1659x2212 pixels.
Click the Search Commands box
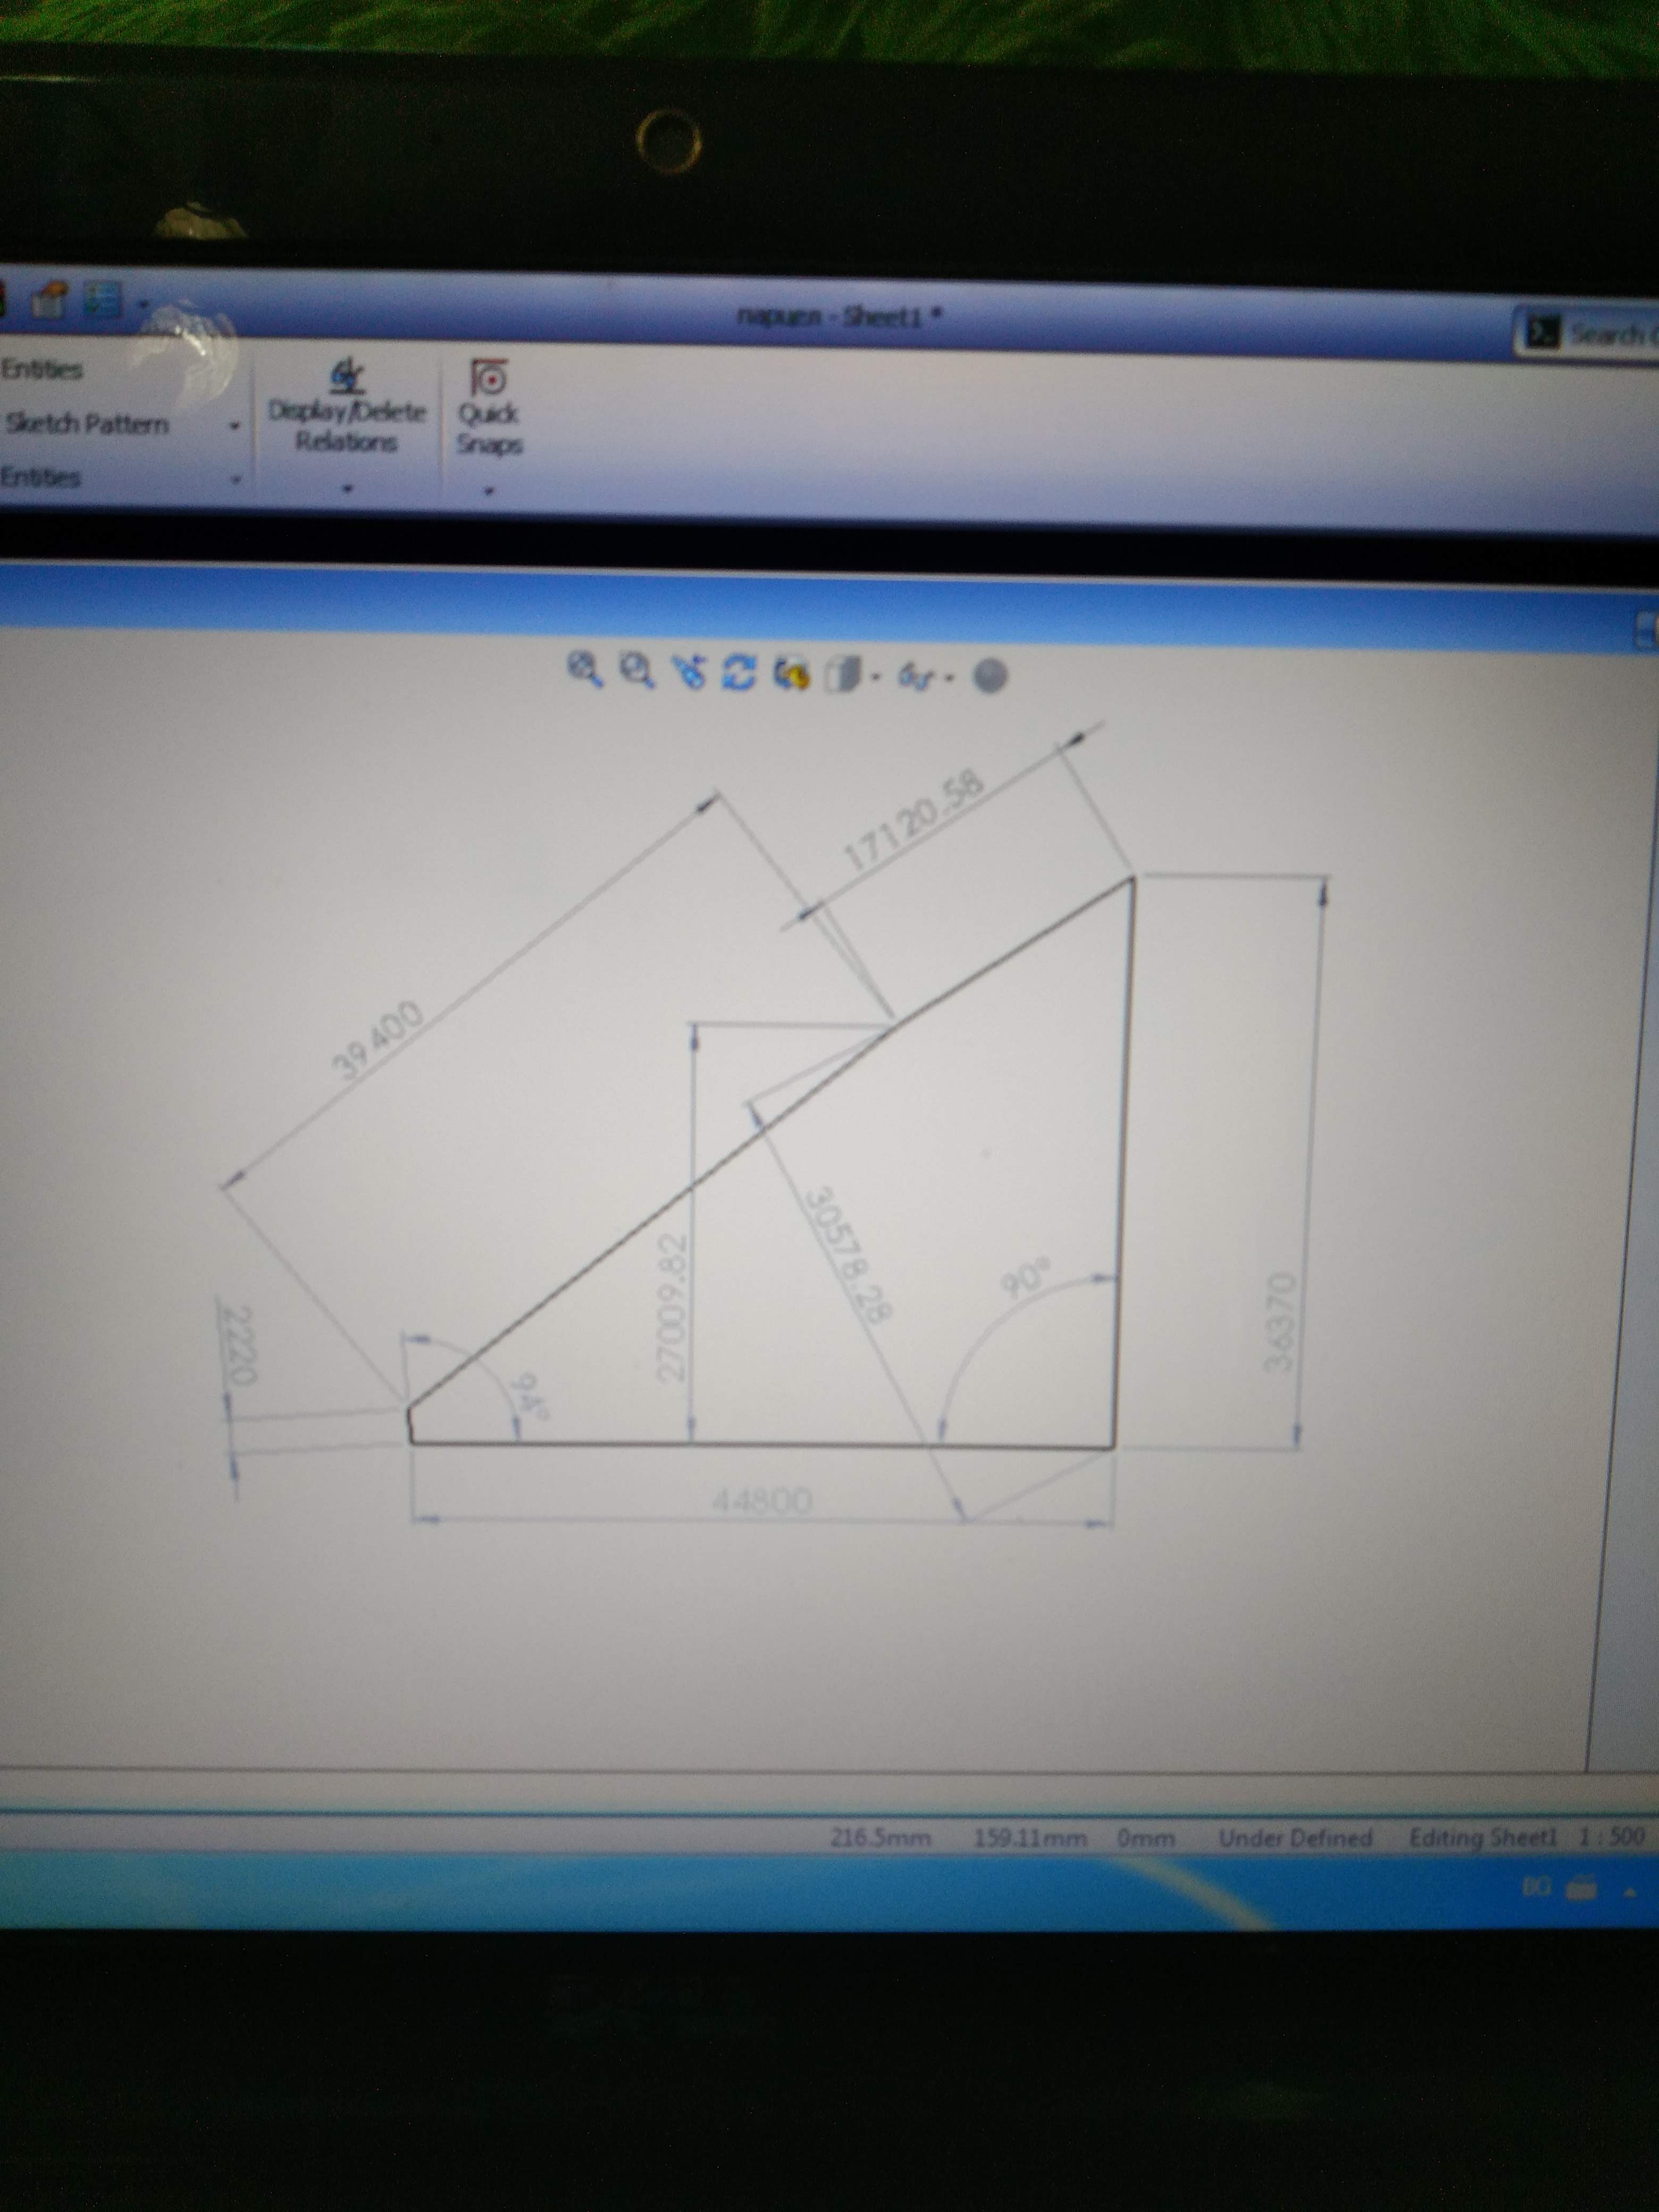(1608, 334)
